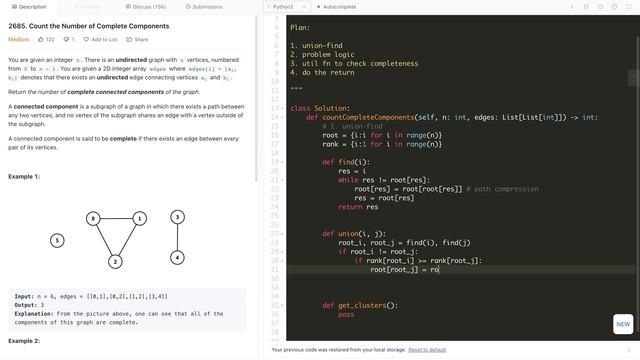
Task: Collapse the def find fold arrow on line 19
Action: click(x=282, y=162)
